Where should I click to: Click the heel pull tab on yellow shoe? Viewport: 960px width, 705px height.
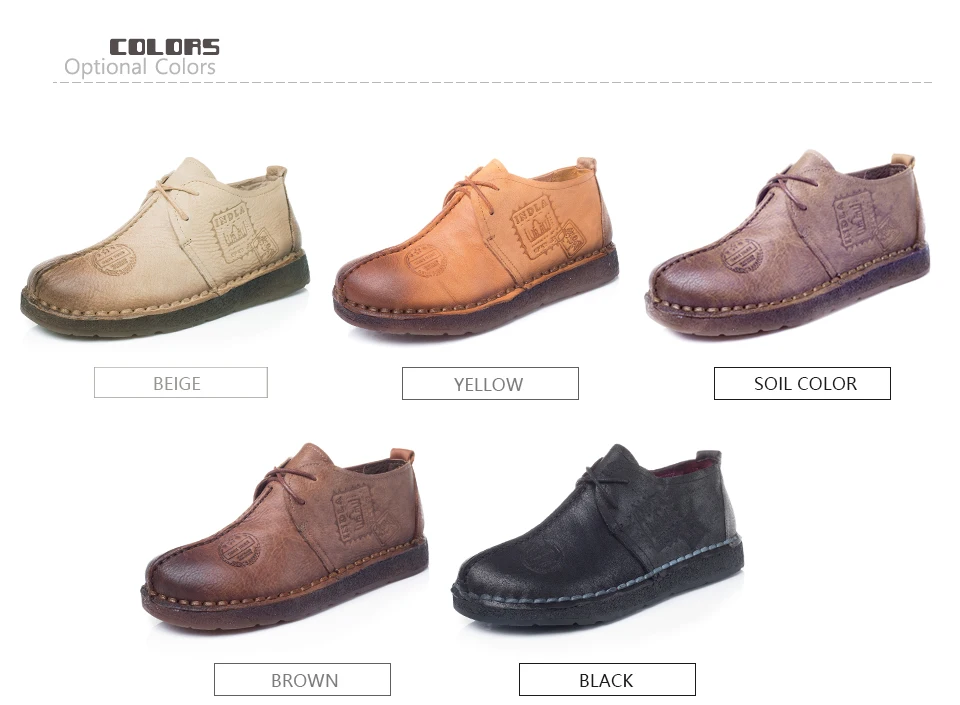pos(586,163)
